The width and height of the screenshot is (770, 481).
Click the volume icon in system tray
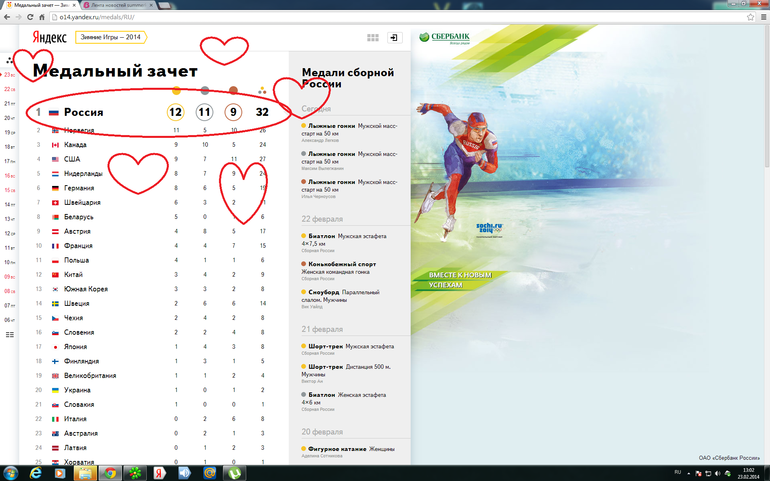(717, 474)
